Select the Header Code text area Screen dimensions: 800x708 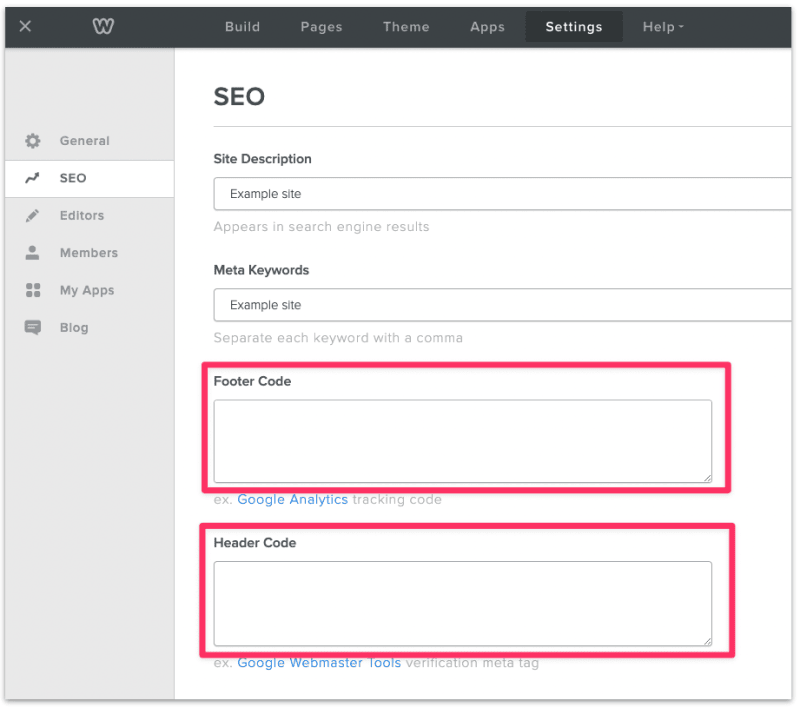462,603
